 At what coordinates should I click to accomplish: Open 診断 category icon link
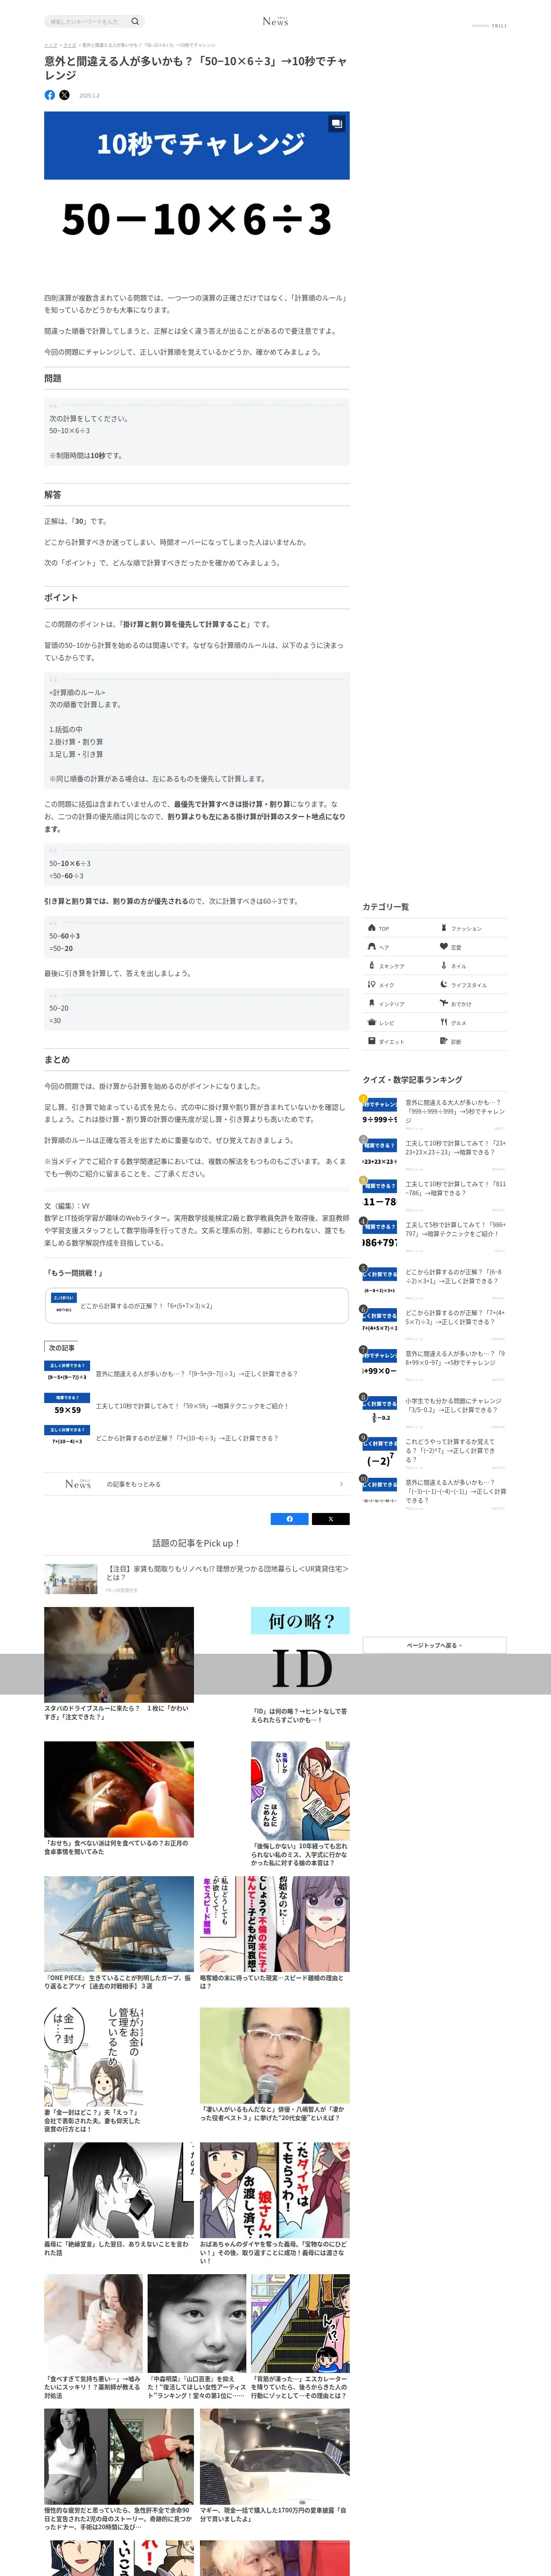coord(471,1042)
